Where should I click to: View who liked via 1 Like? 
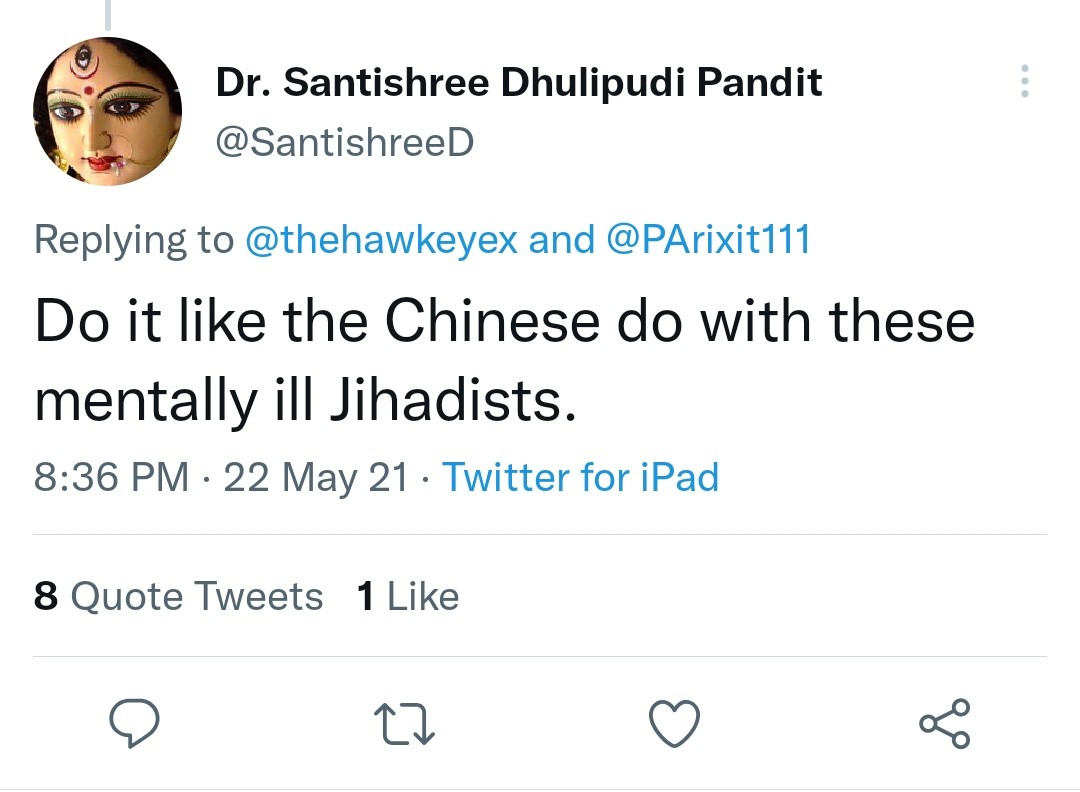[407, 597]
